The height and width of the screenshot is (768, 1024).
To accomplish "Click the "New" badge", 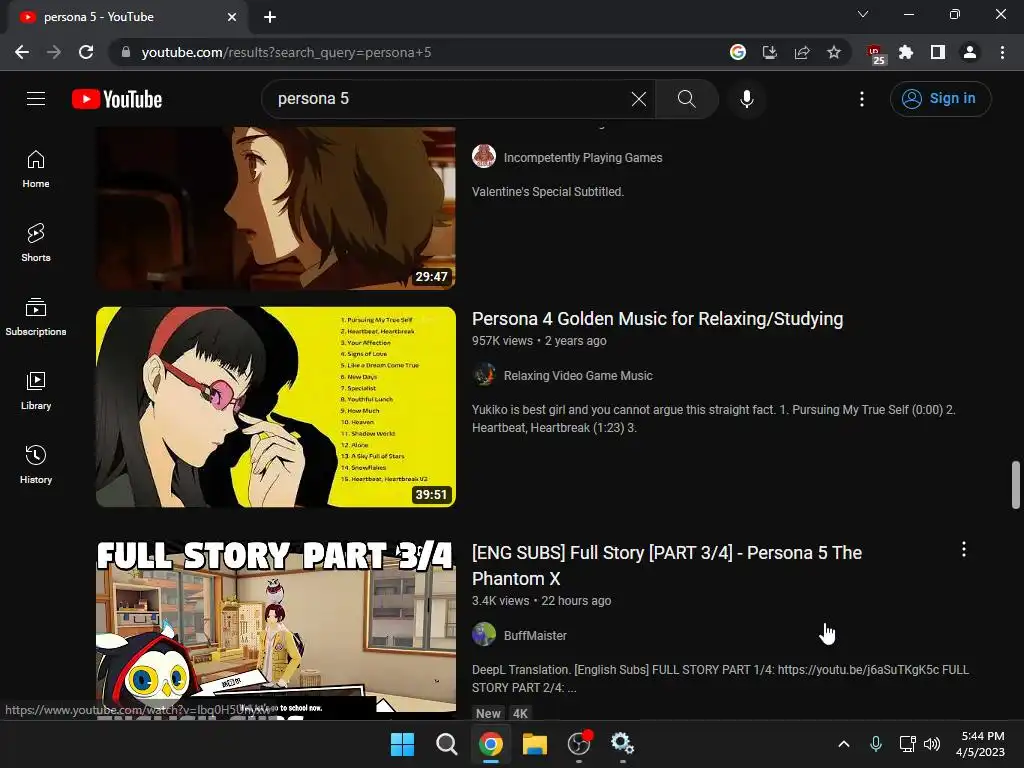I will pos(488,713).
